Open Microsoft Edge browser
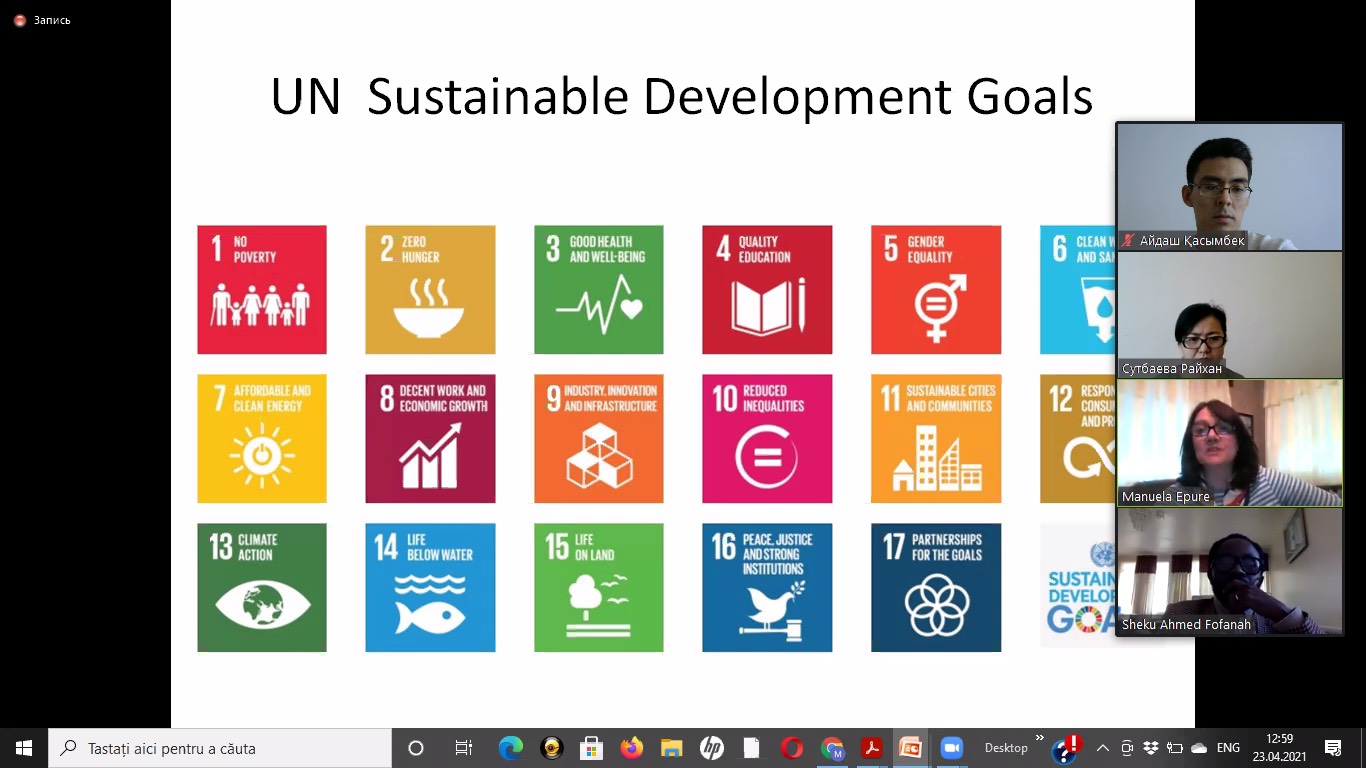Viewport: 1366px width, 768px height. [x=511, y=748]
